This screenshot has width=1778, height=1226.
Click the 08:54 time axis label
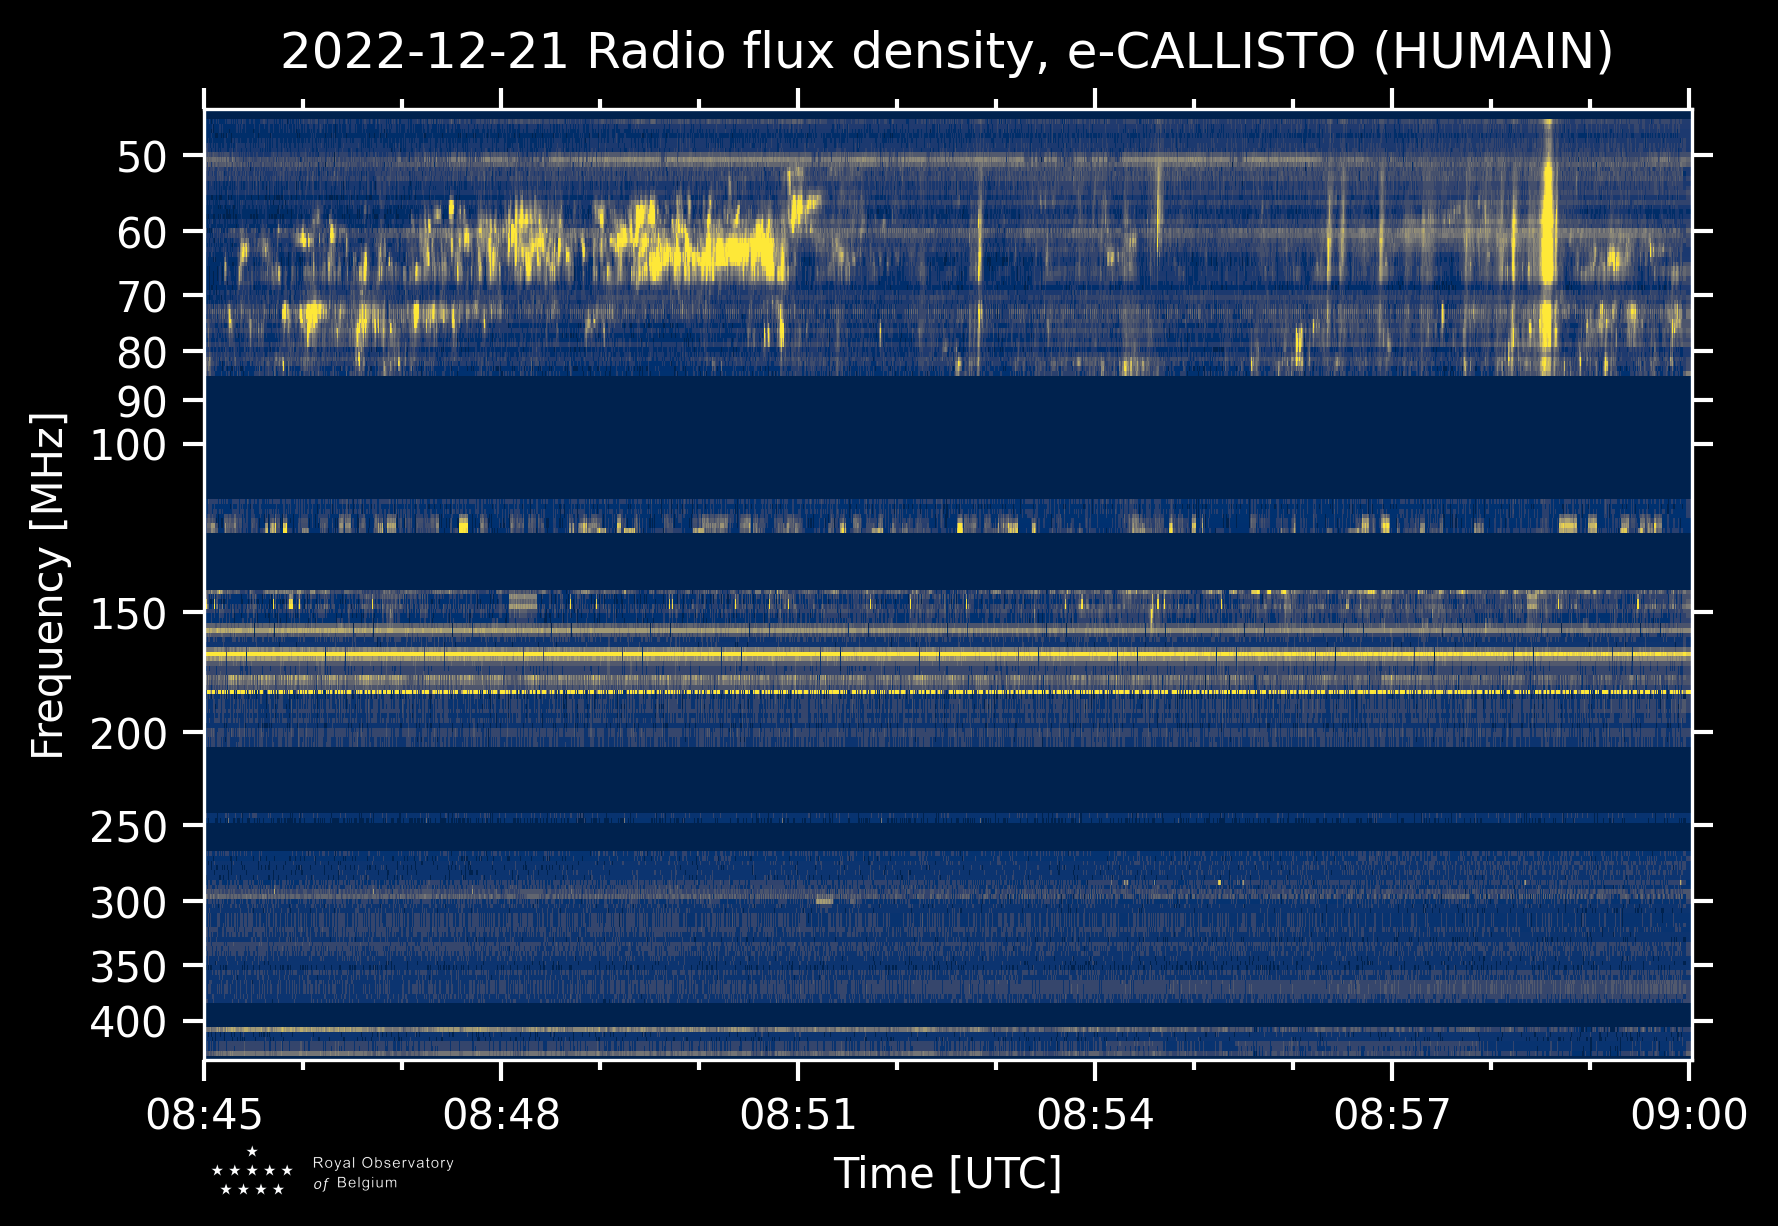pos(1095,1114)
